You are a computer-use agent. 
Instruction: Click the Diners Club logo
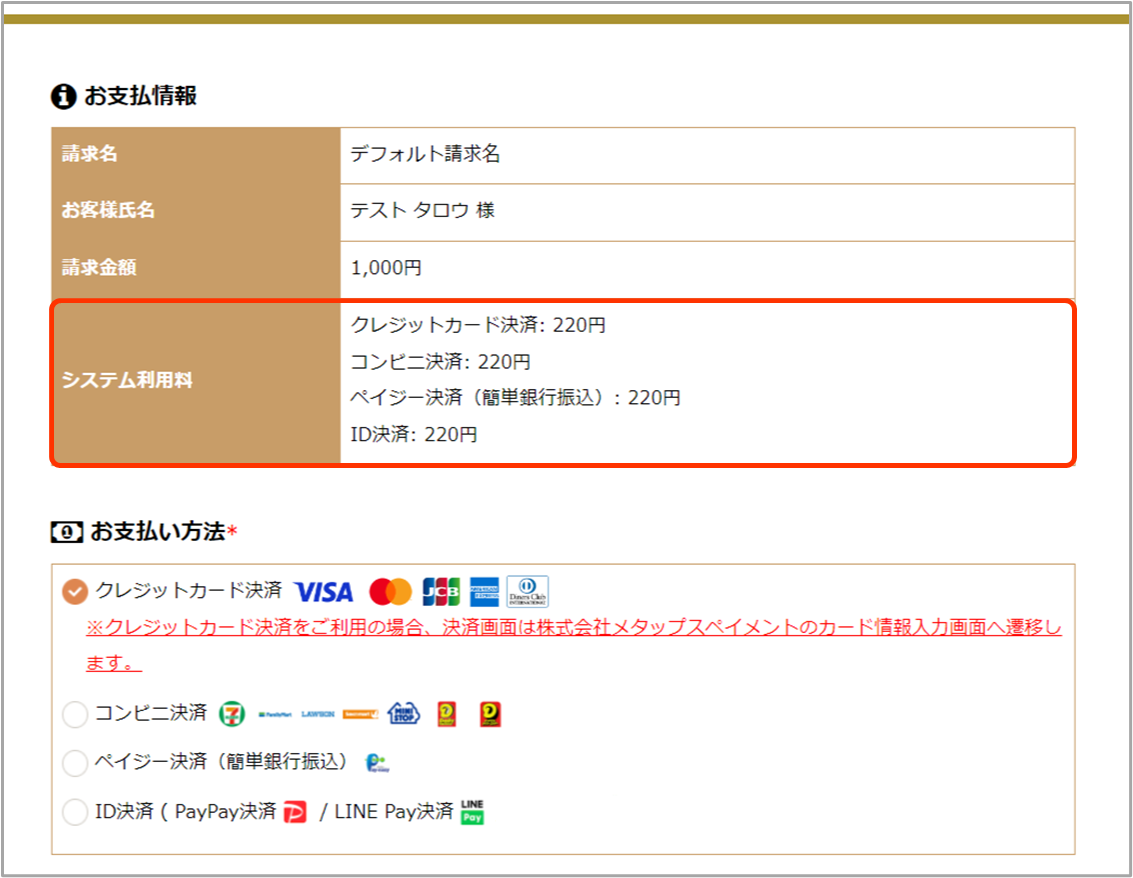527,592
